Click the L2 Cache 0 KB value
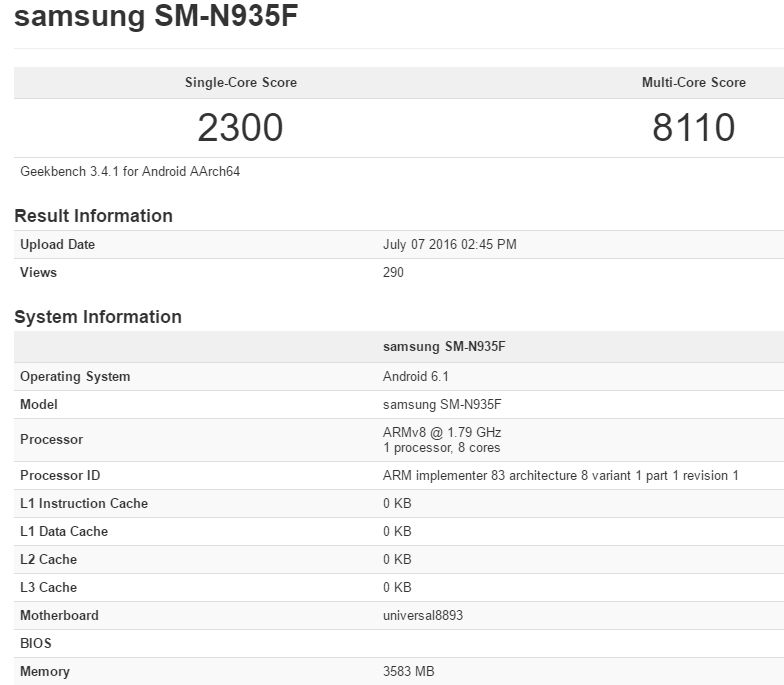 (x=397, y=560)
